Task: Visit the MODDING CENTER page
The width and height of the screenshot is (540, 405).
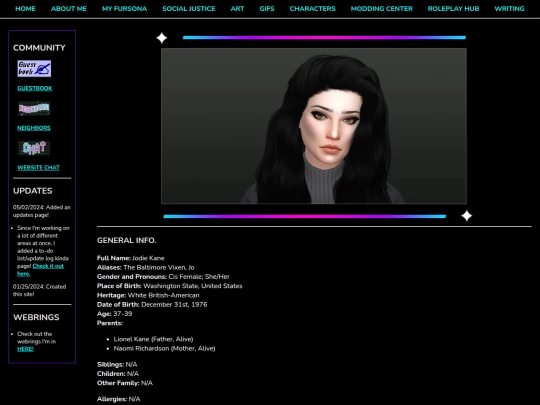Action: pos(382,9)
